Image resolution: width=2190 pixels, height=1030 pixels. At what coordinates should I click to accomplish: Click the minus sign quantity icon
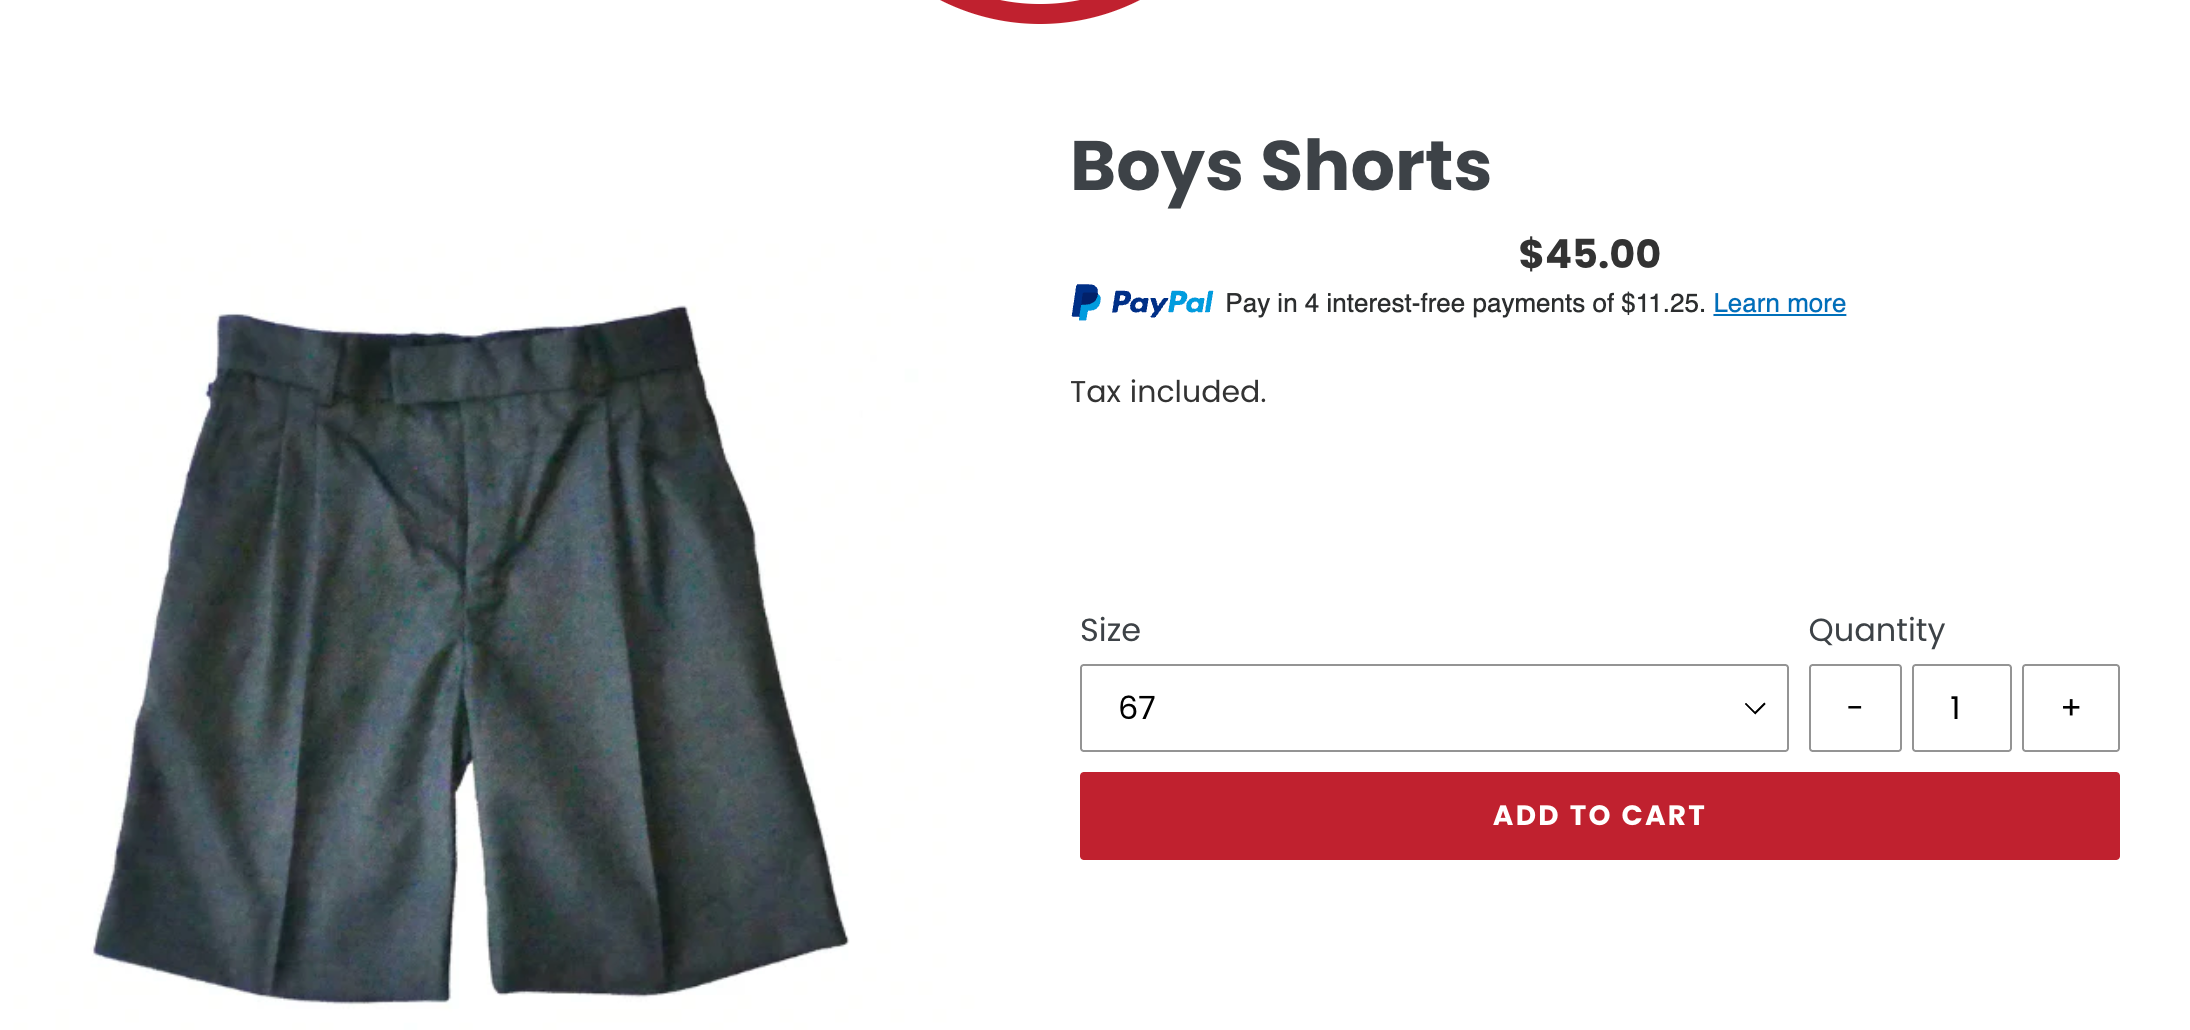point(1855,708)
